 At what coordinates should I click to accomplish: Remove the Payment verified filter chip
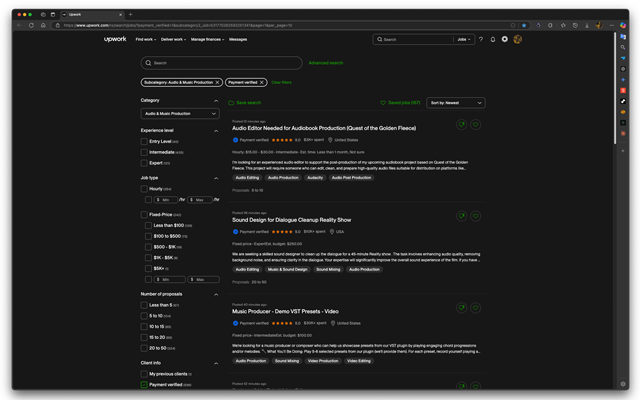(262, 82)
